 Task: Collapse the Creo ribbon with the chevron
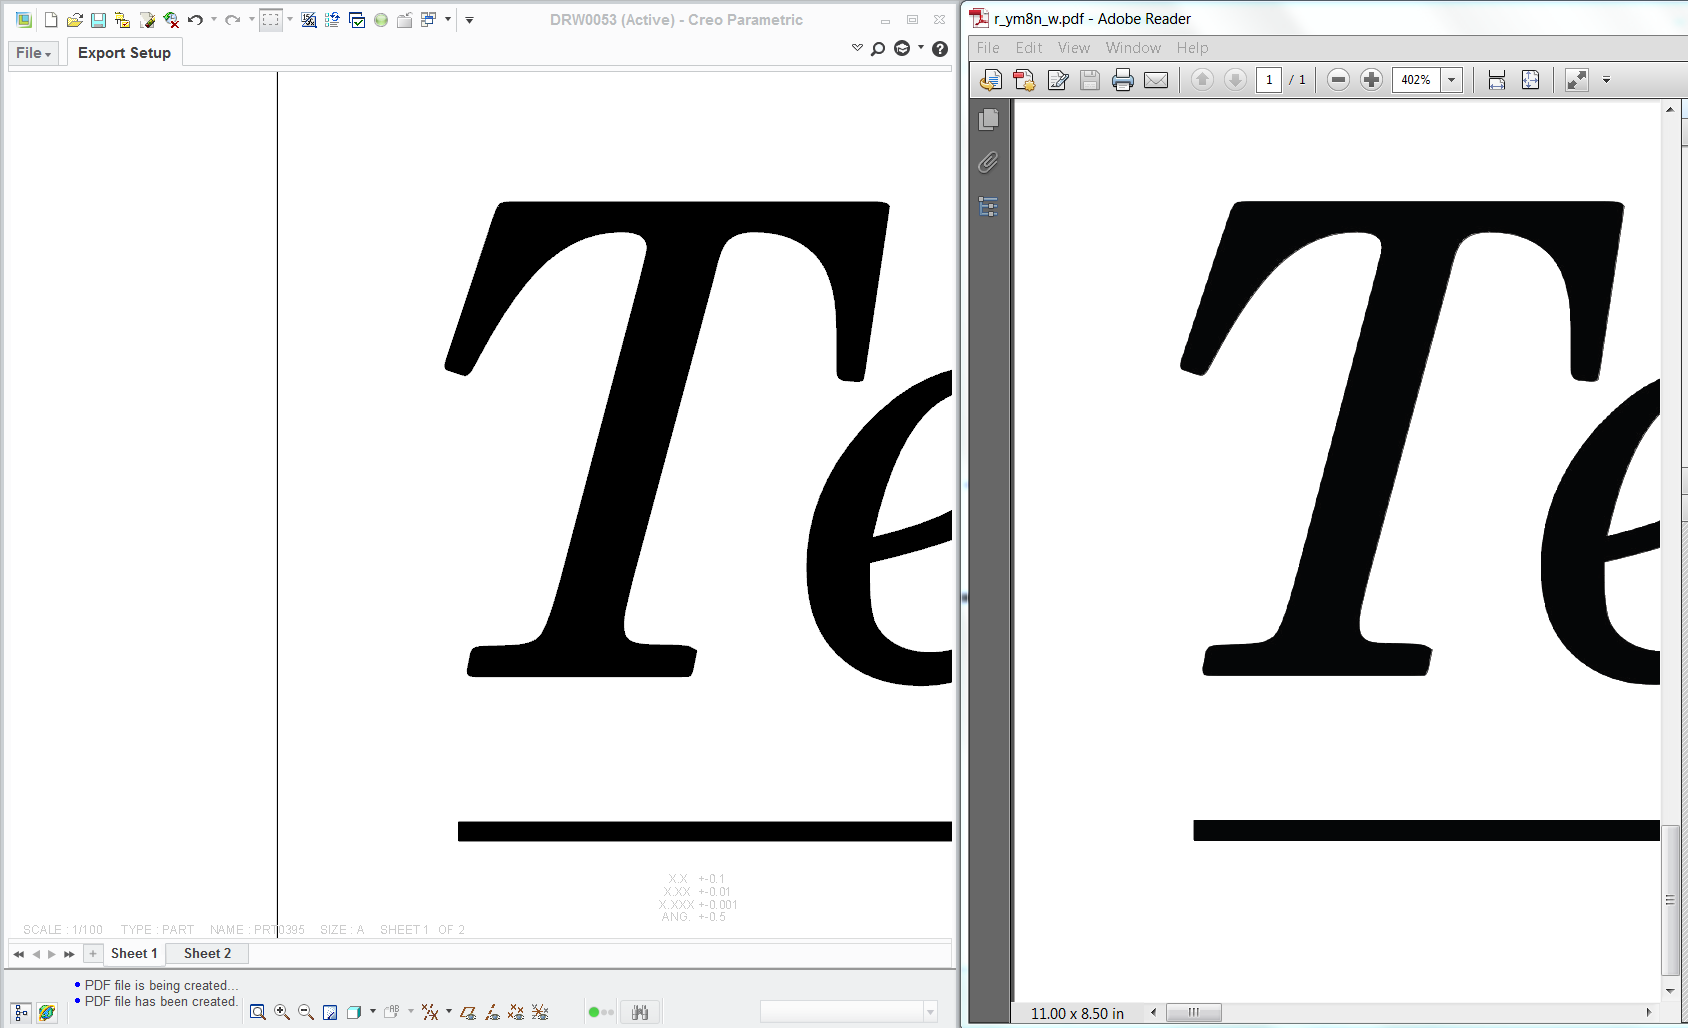[x=857, y=48]
